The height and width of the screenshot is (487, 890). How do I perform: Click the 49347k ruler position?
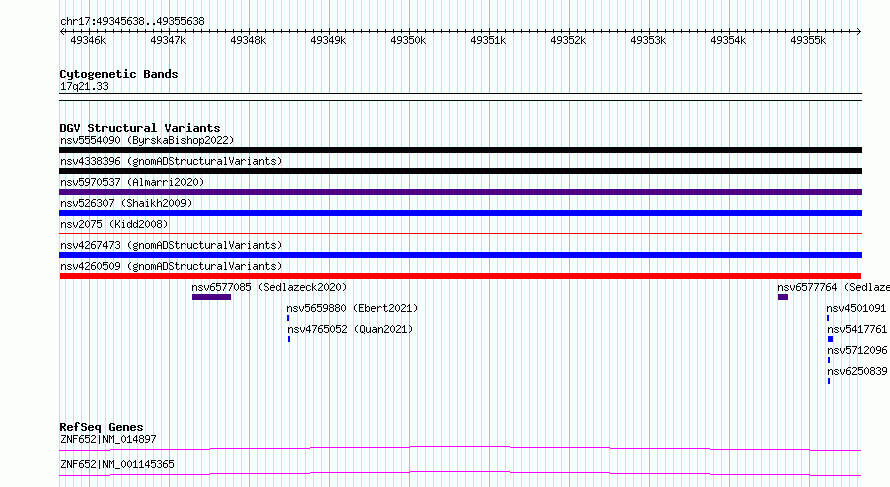pos(168,40)
